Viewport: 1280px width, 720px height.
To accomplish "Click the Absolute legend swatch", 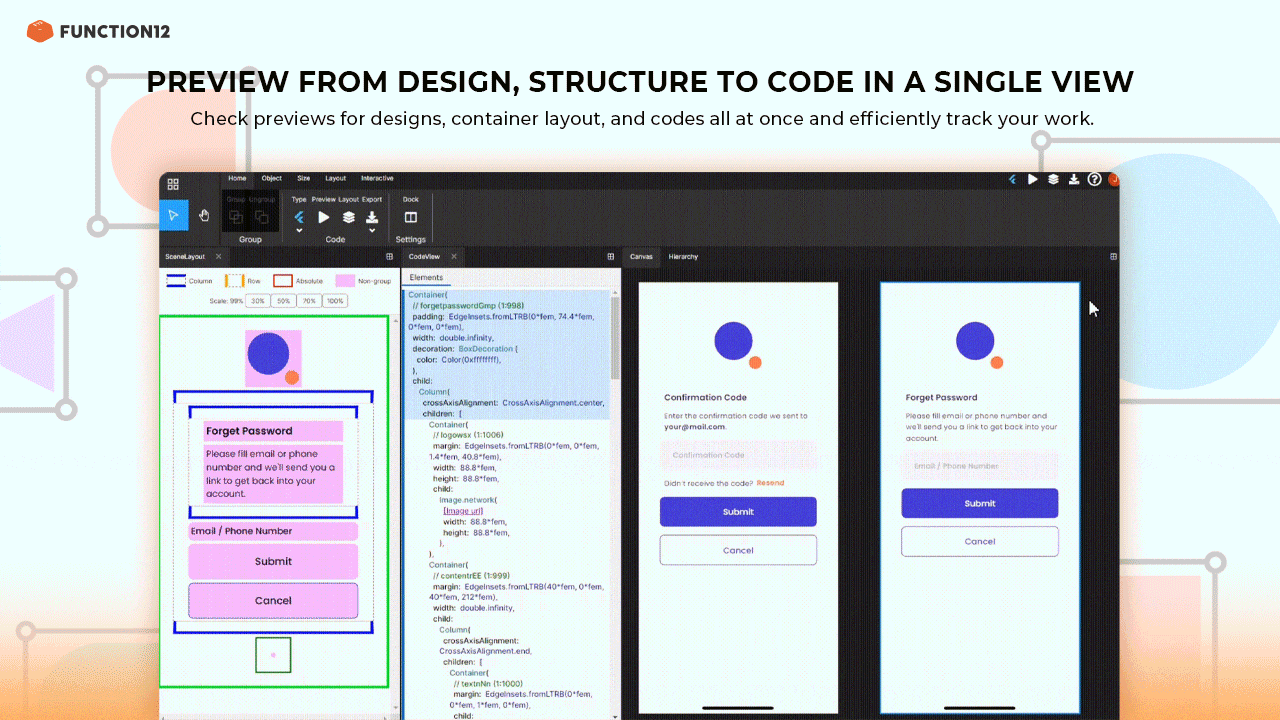I will point(283,281).
